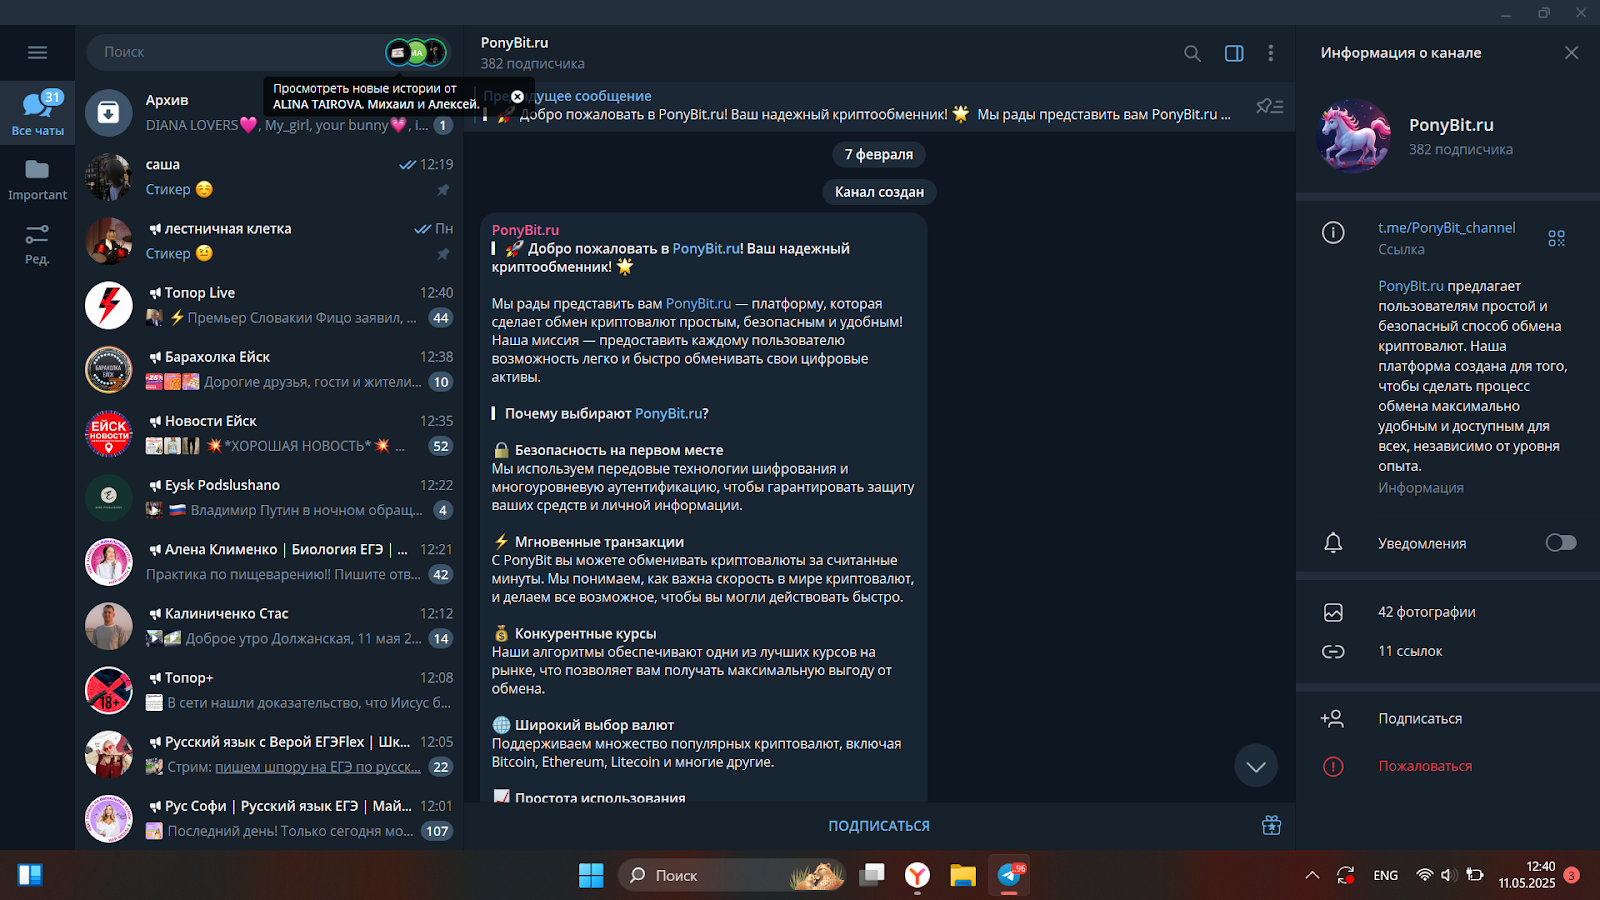Open Барахолка Ейск channel avatar
The image size is (1600, 900).
[x=109, y=369]
